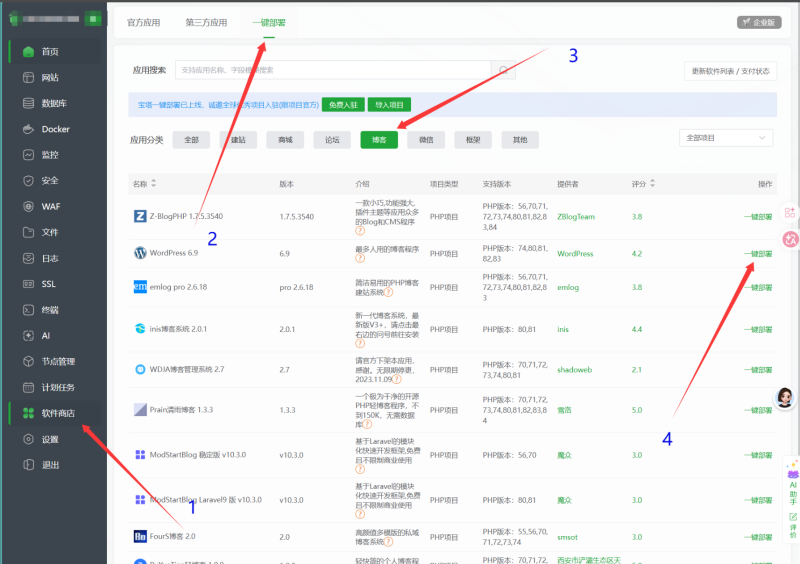Screen dimensions: 800x564
Task: Click the 导入项目 green button
Action: (x=389, y=105)
